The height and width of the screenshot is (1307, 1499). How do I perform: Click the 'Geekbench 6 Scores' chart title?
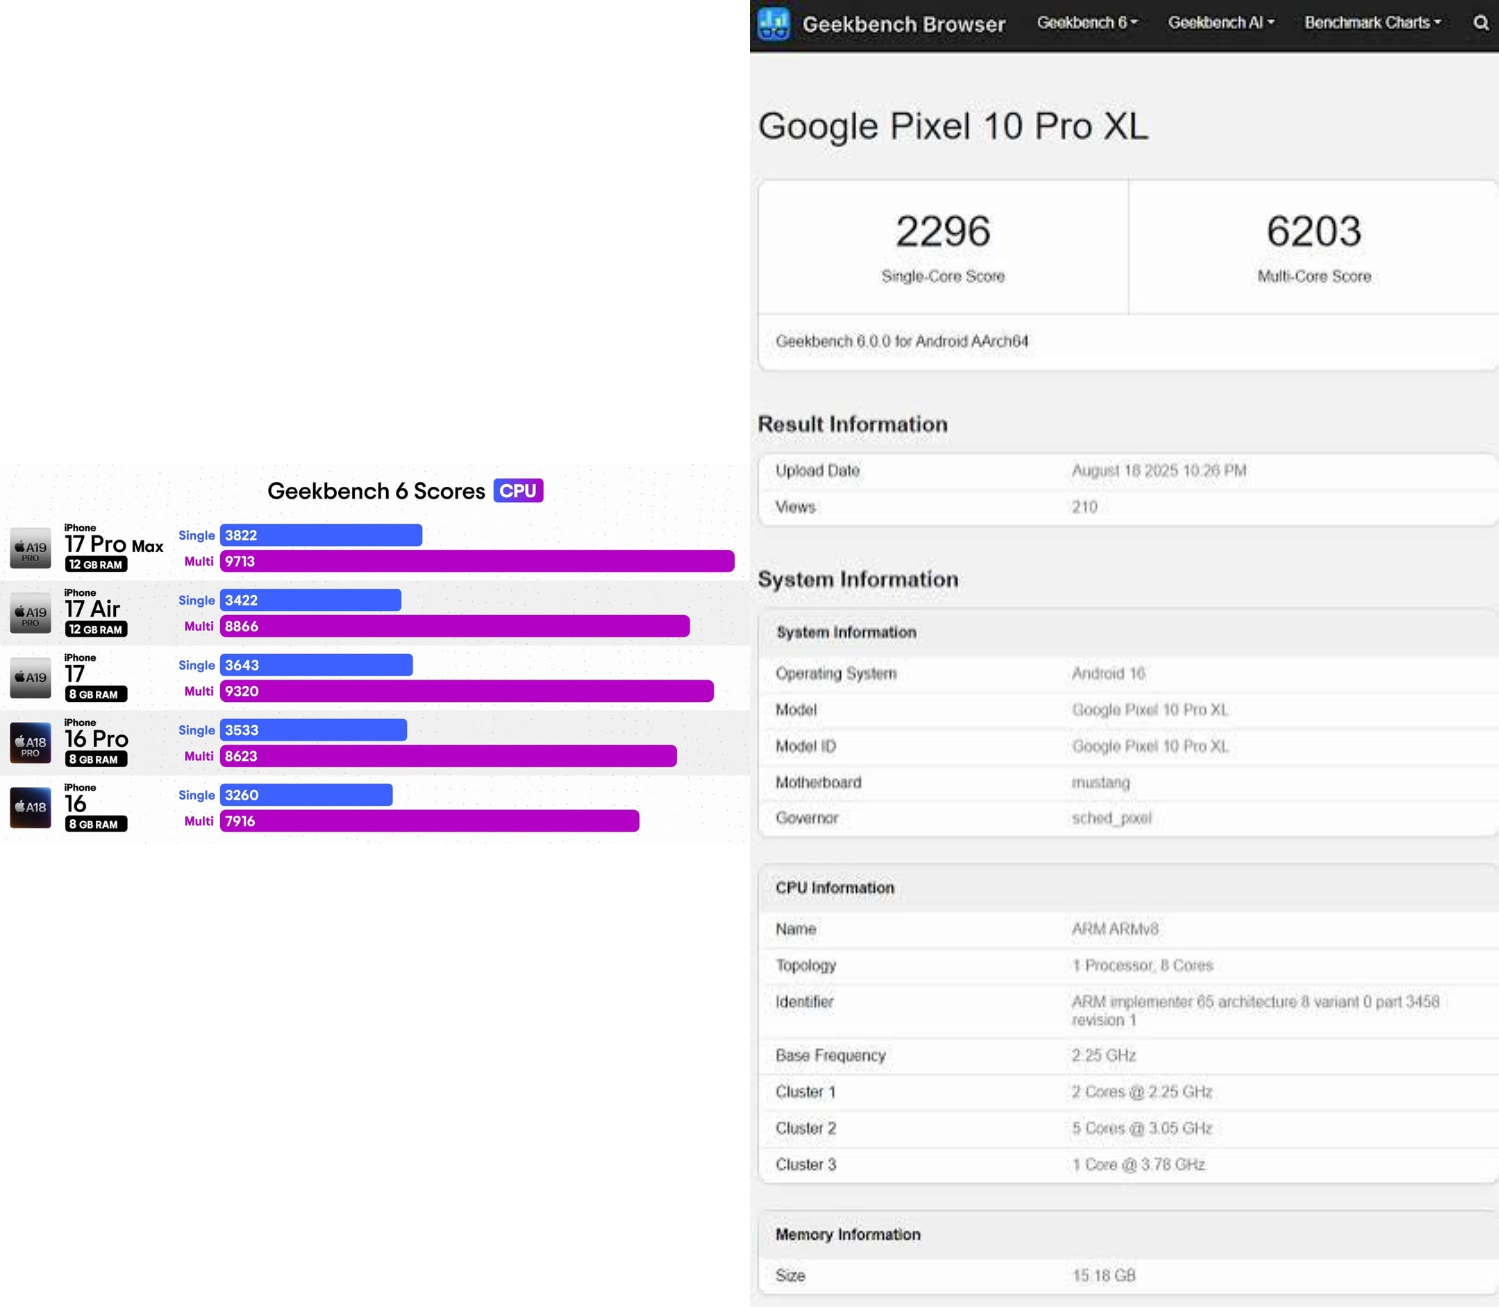pyautogui.click(x=376, y=491)
